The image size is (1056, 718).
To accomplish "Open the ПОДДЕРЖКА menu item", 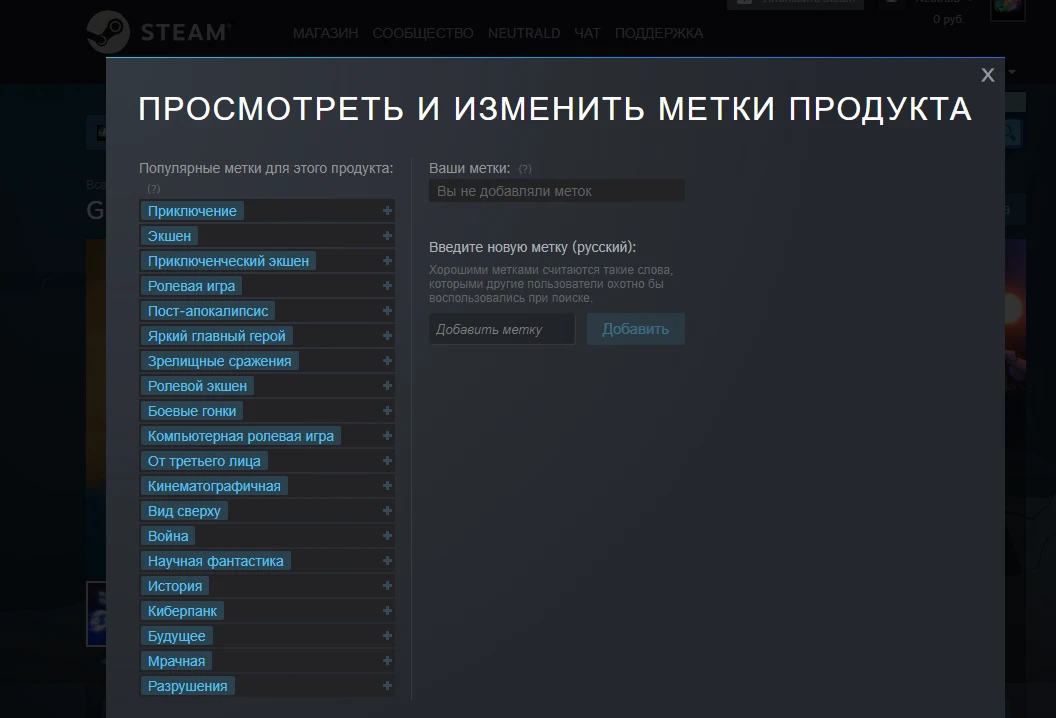I will [659, 33].
